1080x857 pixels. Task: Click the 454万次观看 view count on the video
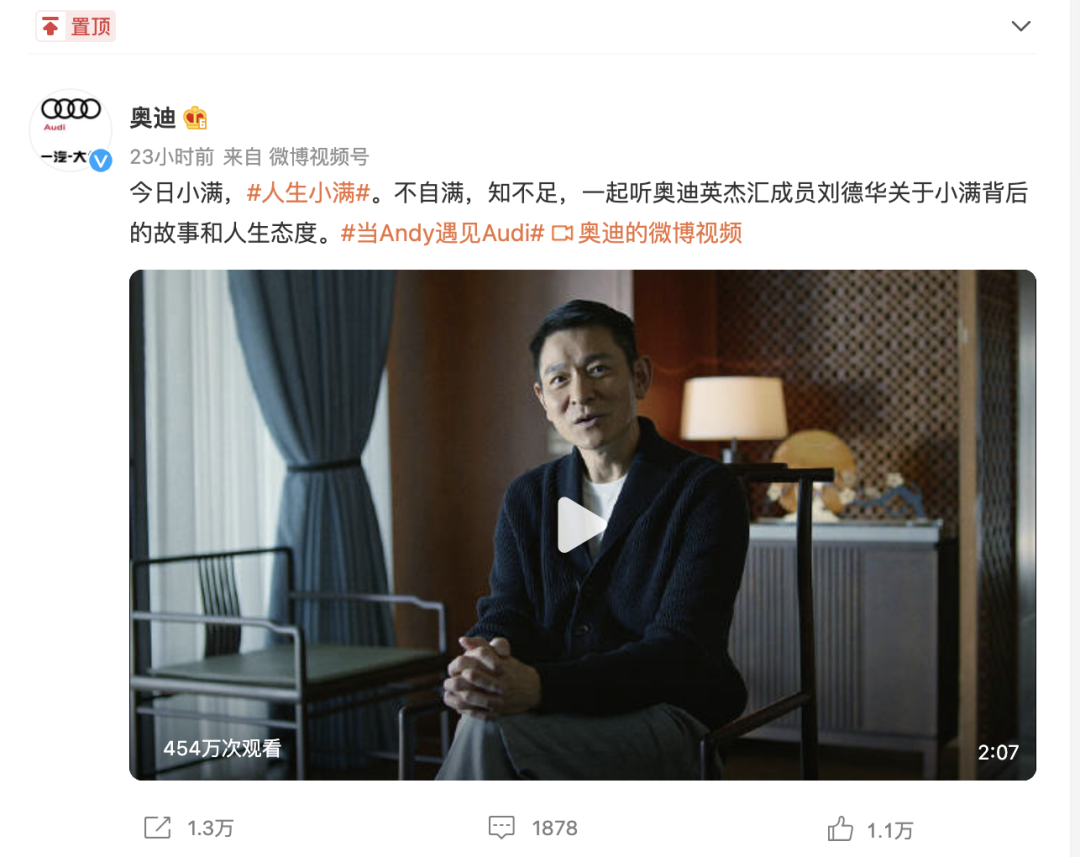[x=222, y=749]
